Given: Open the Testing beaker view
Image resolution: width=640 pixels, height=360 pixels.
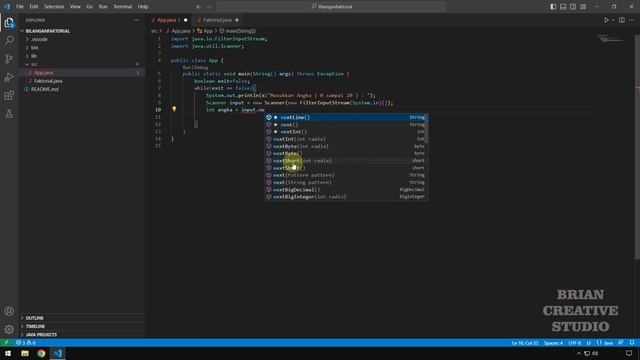Looking at the screenshot, I should [9, 114].
